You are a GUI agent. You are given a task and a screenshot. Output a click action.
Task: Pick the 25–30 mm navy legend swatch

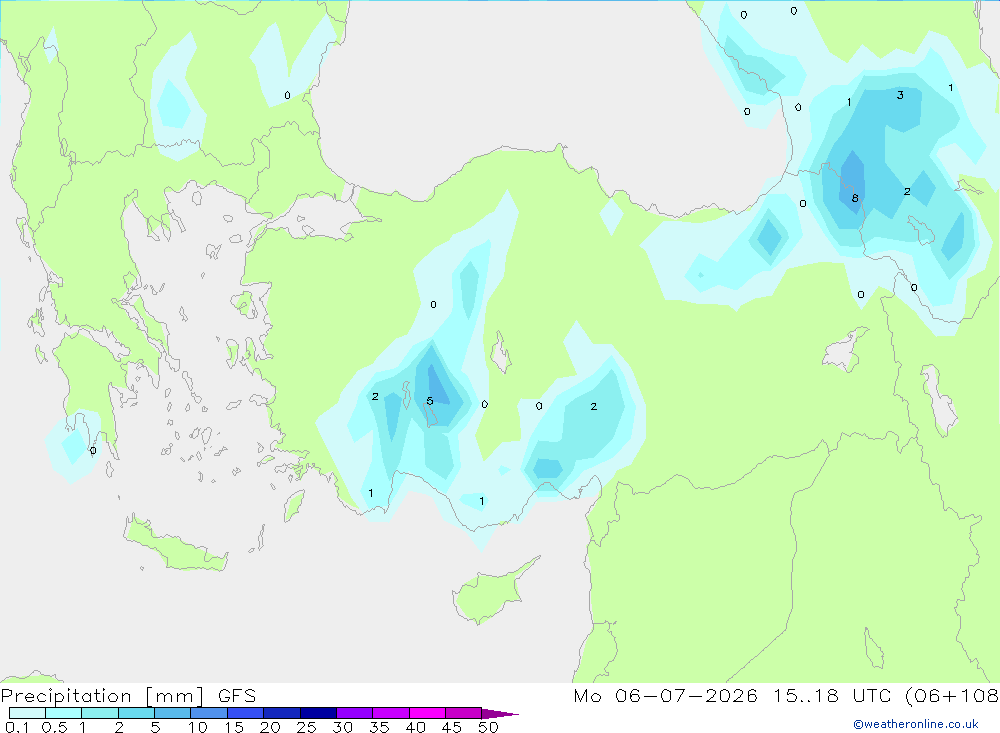click(318, 713)
